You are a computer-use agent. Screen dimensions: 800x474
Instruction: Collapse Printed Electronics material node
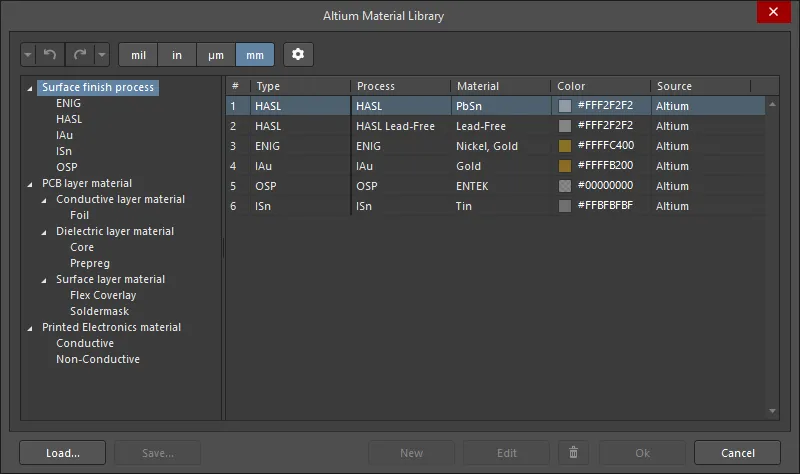tap(30, 328)
